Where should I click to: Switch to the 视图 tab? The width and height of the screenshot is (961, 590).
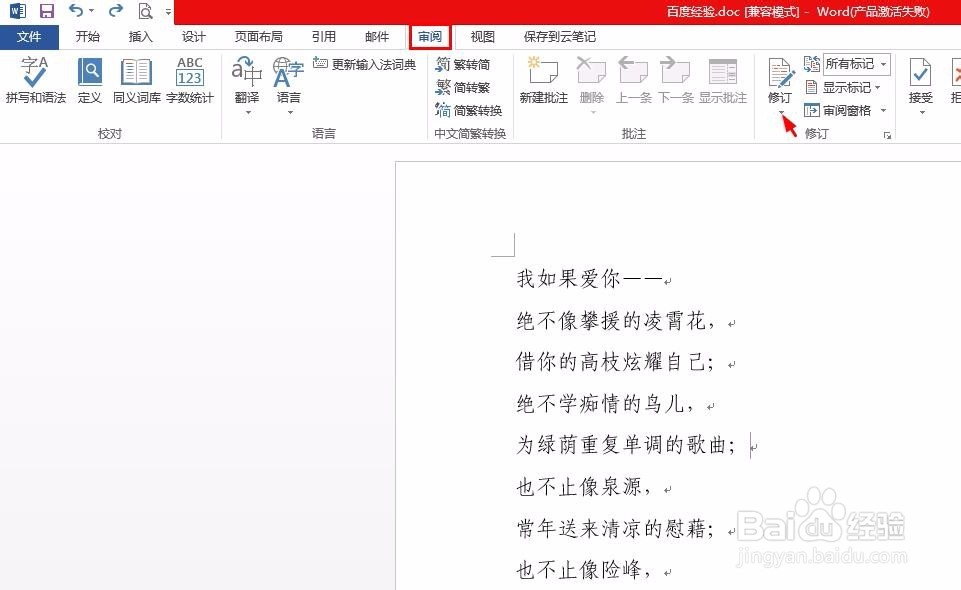[x=482, y=37]
